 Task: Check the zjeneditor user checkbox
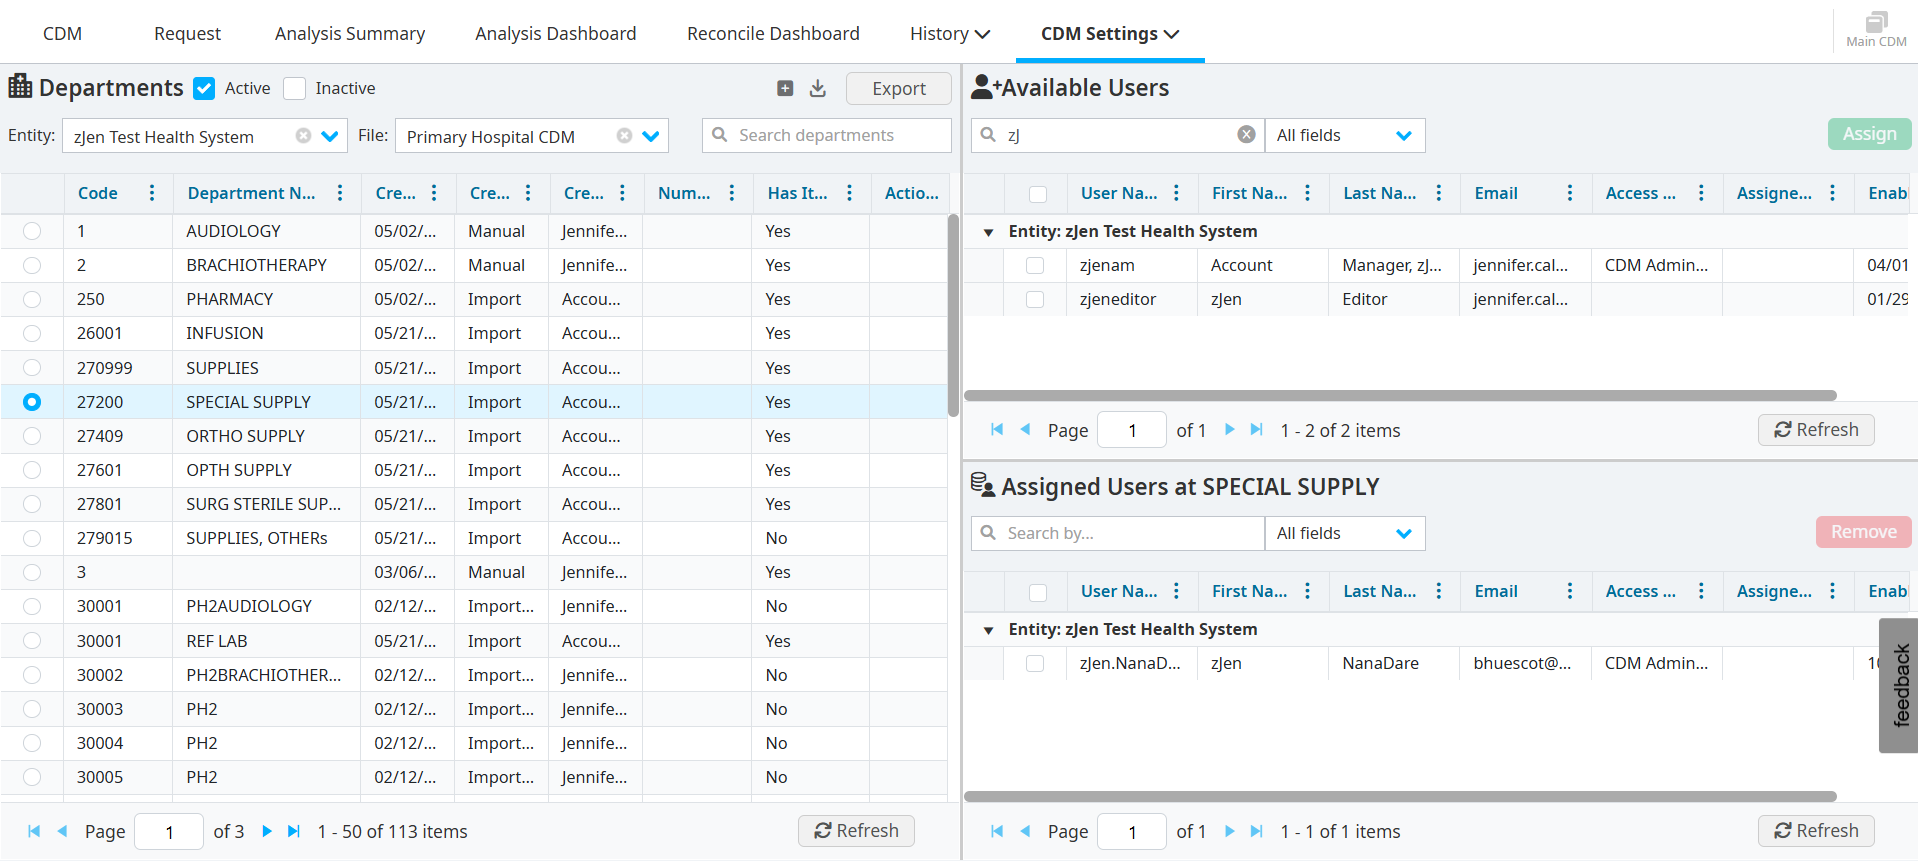click(1035, 299)
